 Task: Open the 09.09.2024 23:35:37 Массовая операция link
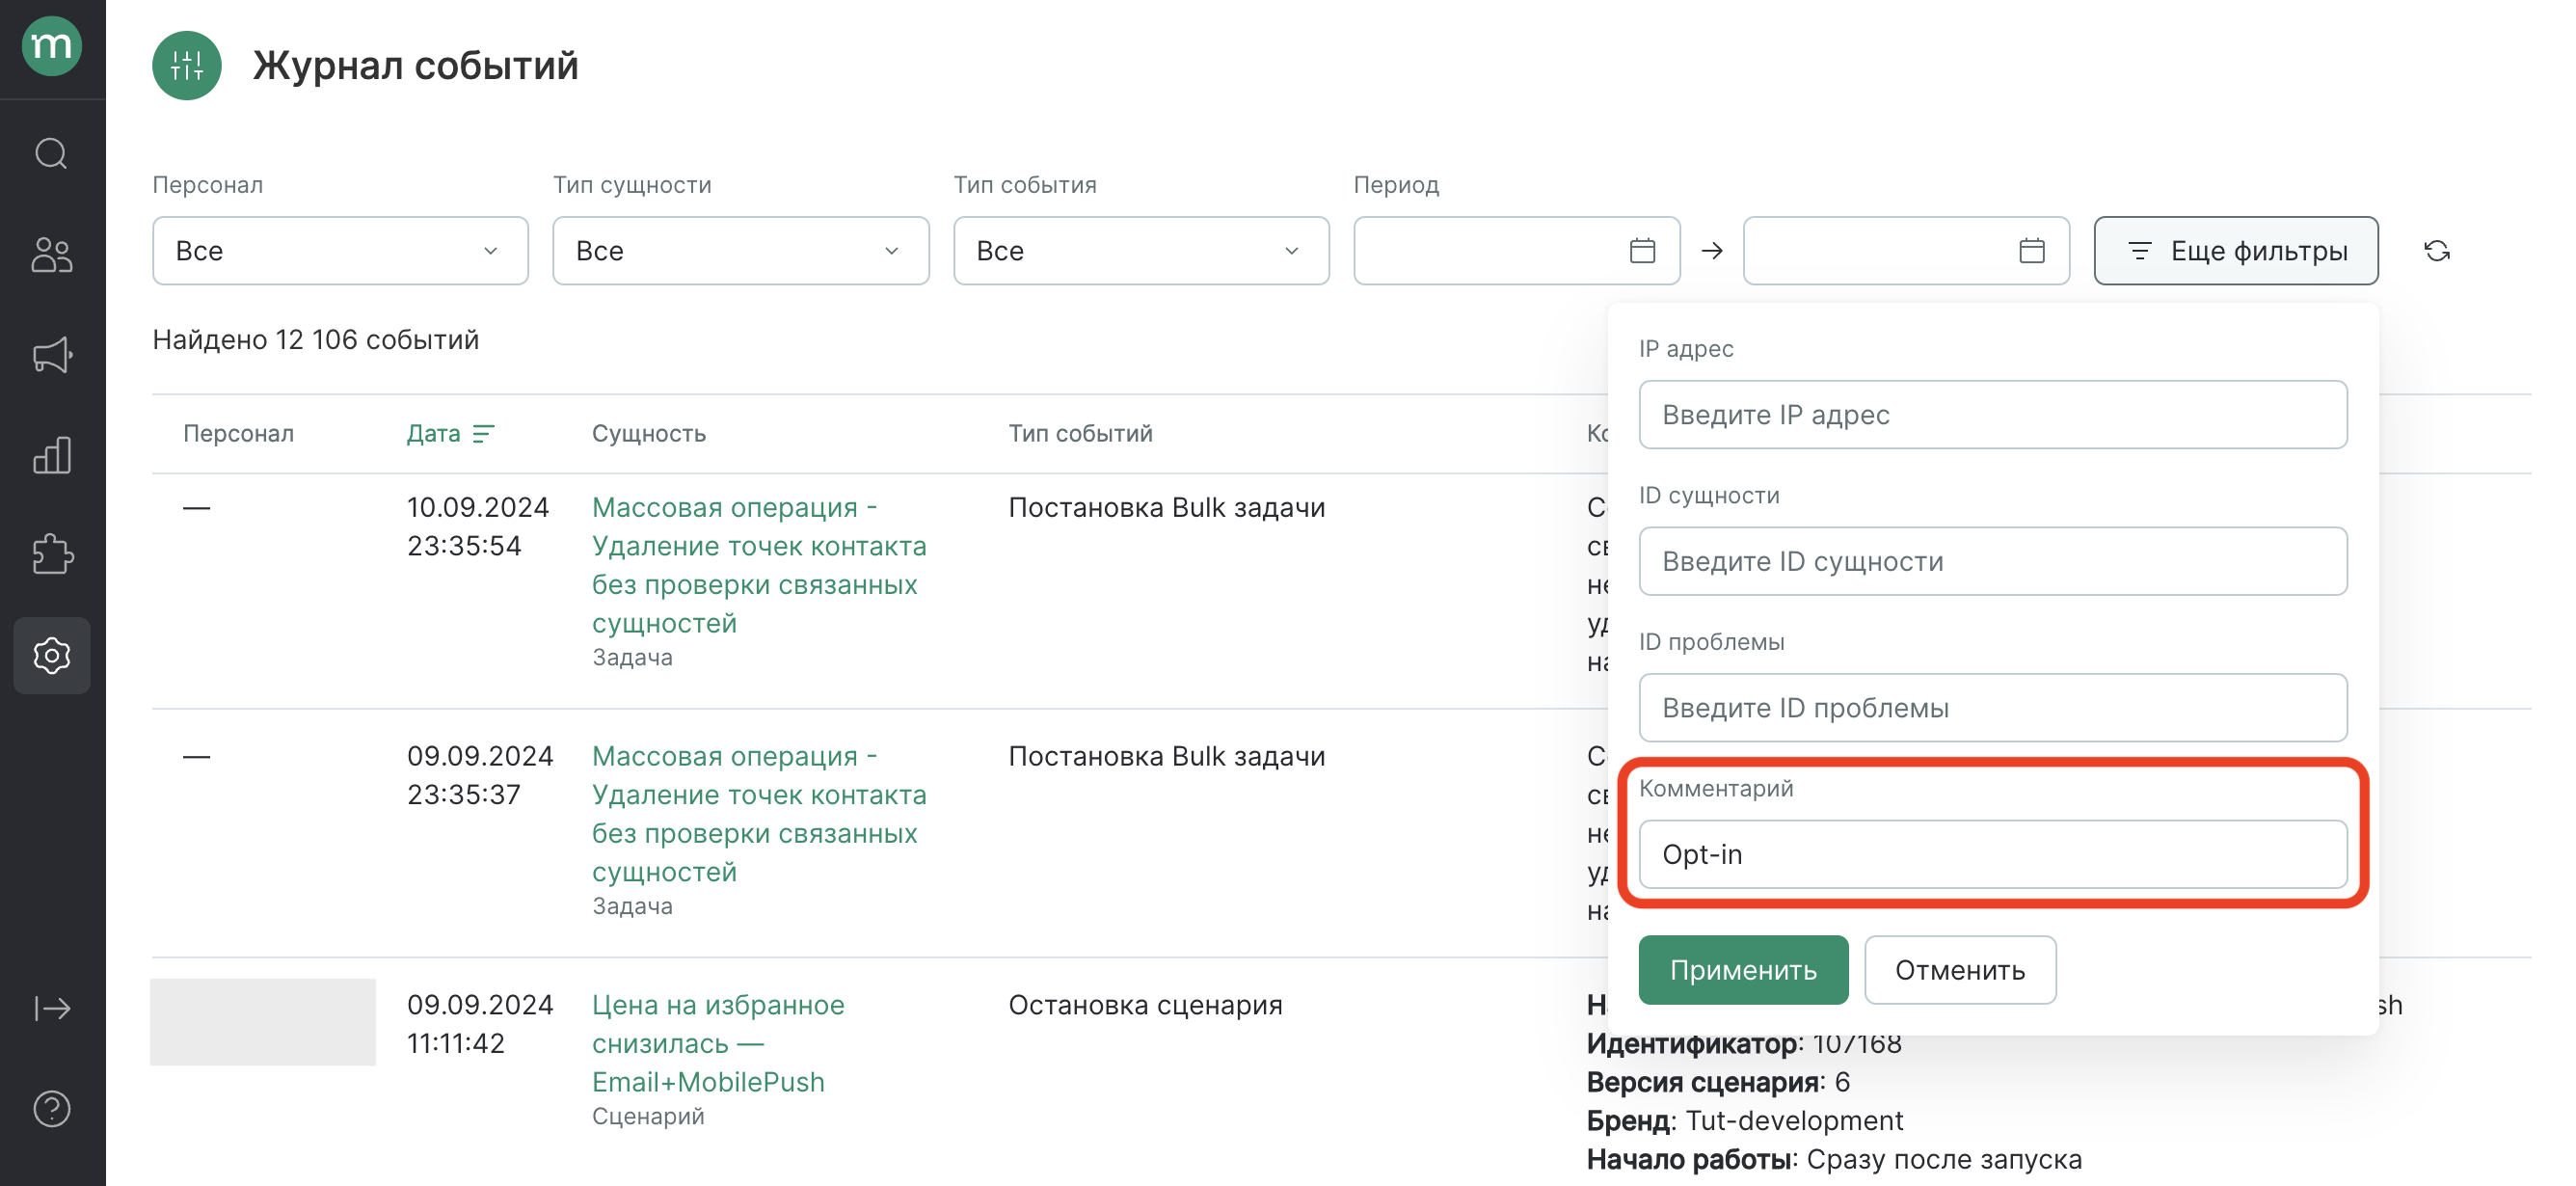tap(759, 814)
